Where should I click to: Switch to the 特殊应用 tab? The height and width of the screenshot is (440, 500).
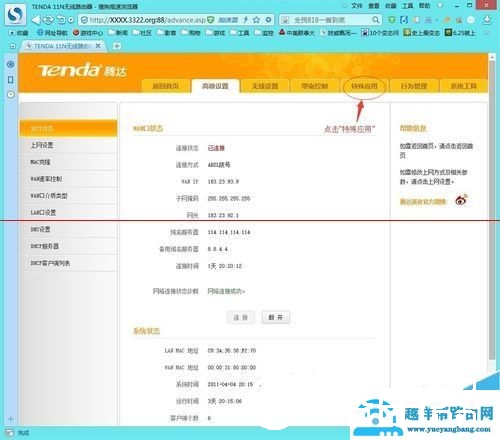tap(364, 86)
